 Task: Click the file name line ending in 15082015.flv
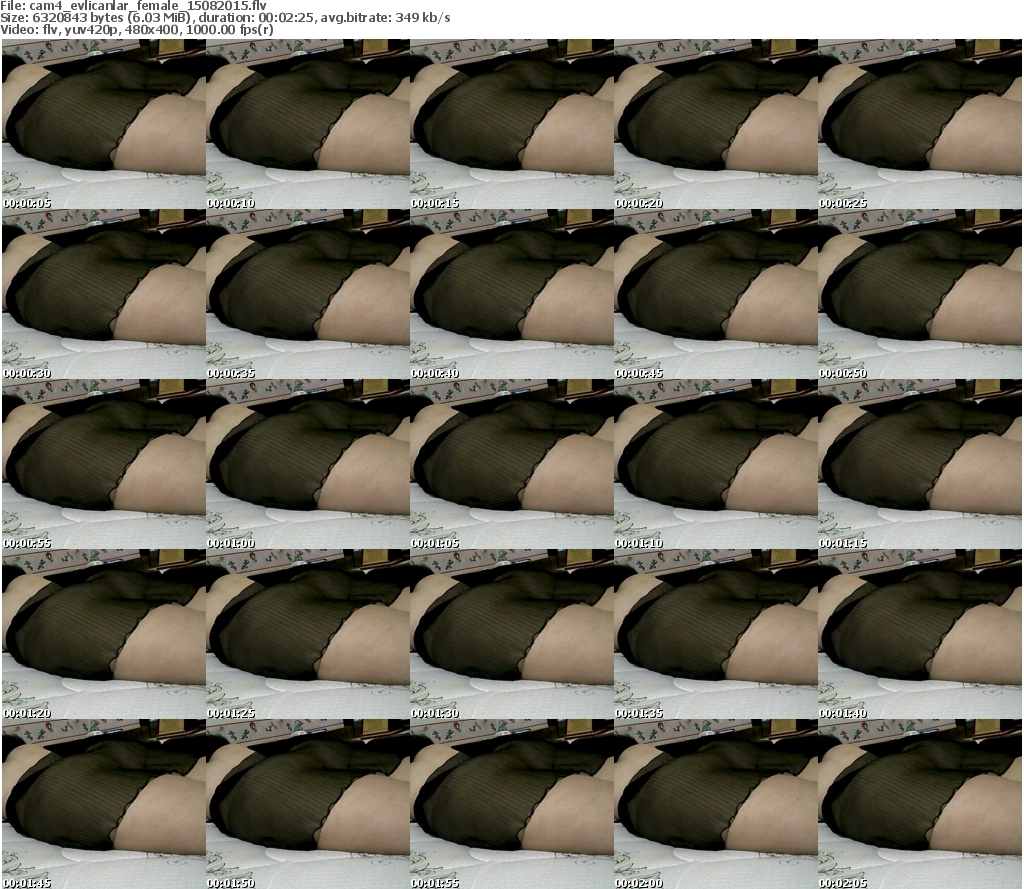(x=133, y=5)
